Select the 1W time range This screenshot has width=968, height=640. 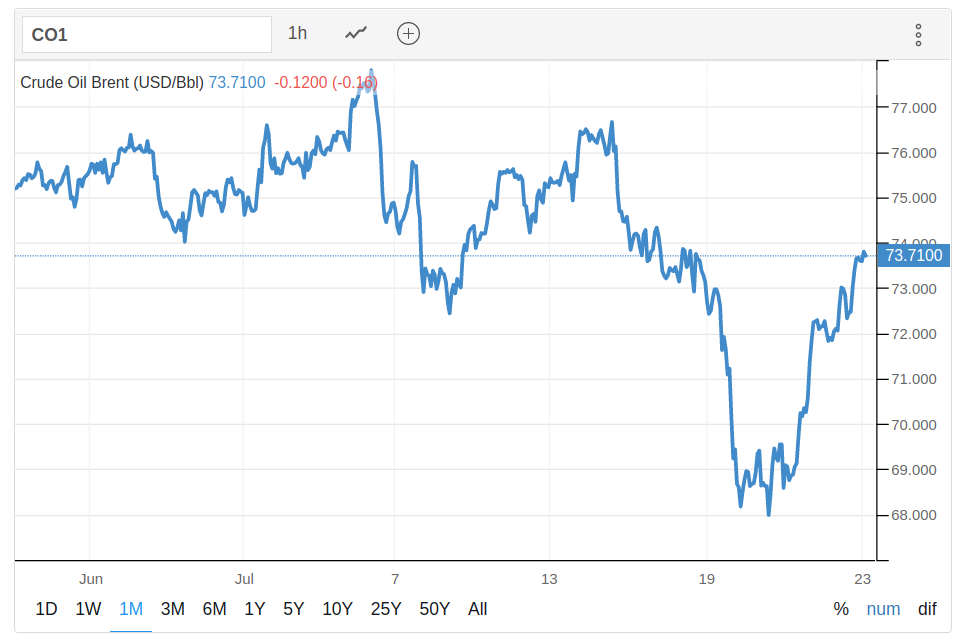tap(88, 609)
